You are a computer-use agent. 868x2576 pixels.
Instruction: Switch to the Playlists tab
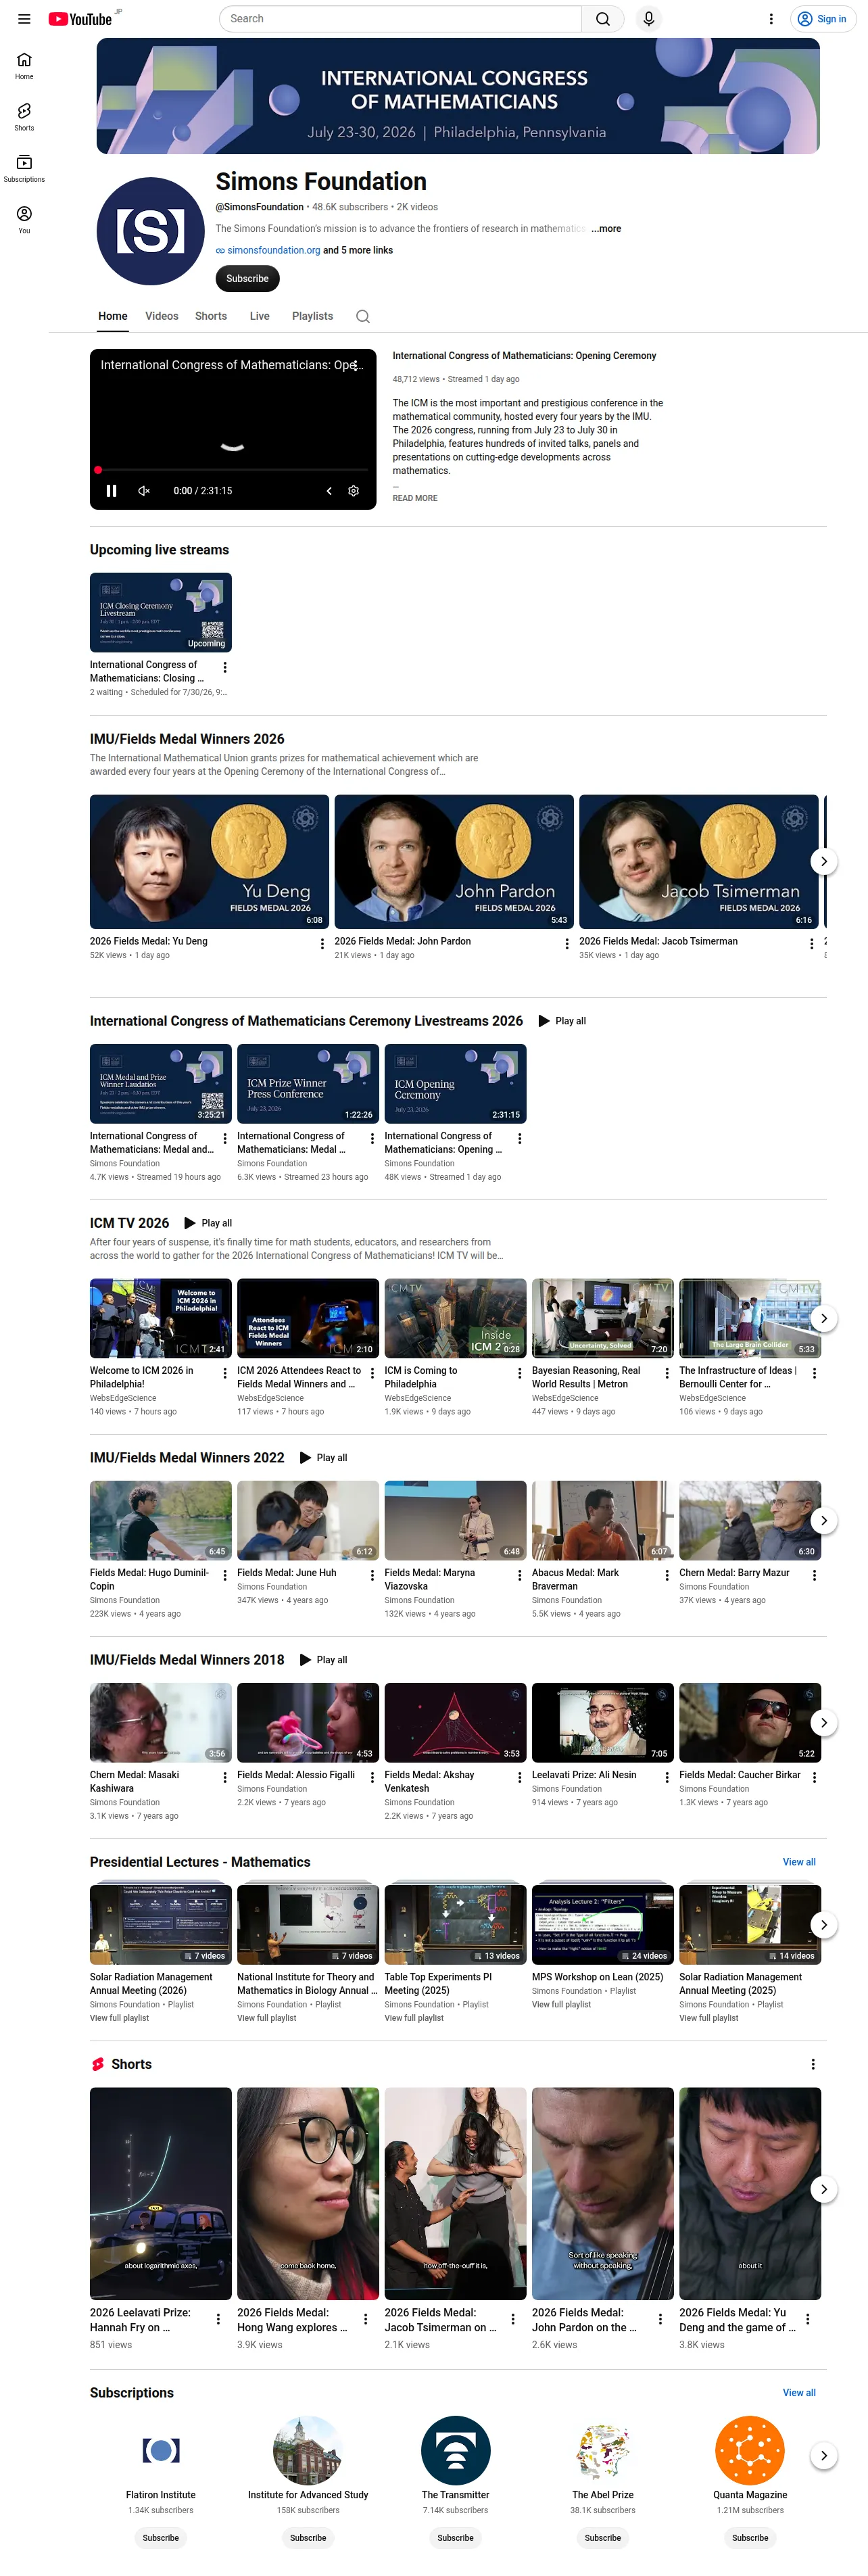tap(313, 316)
